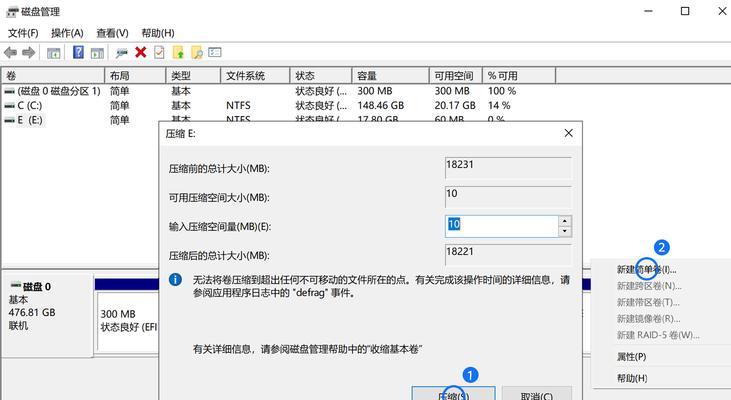This screenshot has height=400, width=731.
Task: Click the NTFS cell in the C: row
Action: (238, 106)
